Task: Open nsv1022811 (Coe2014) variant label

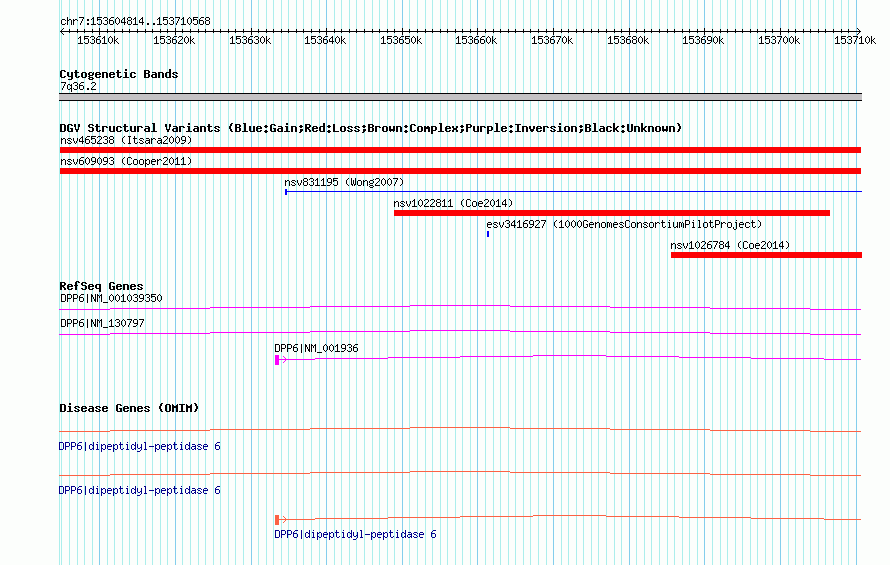Action: pyautogui.click(x=453, y=203)
